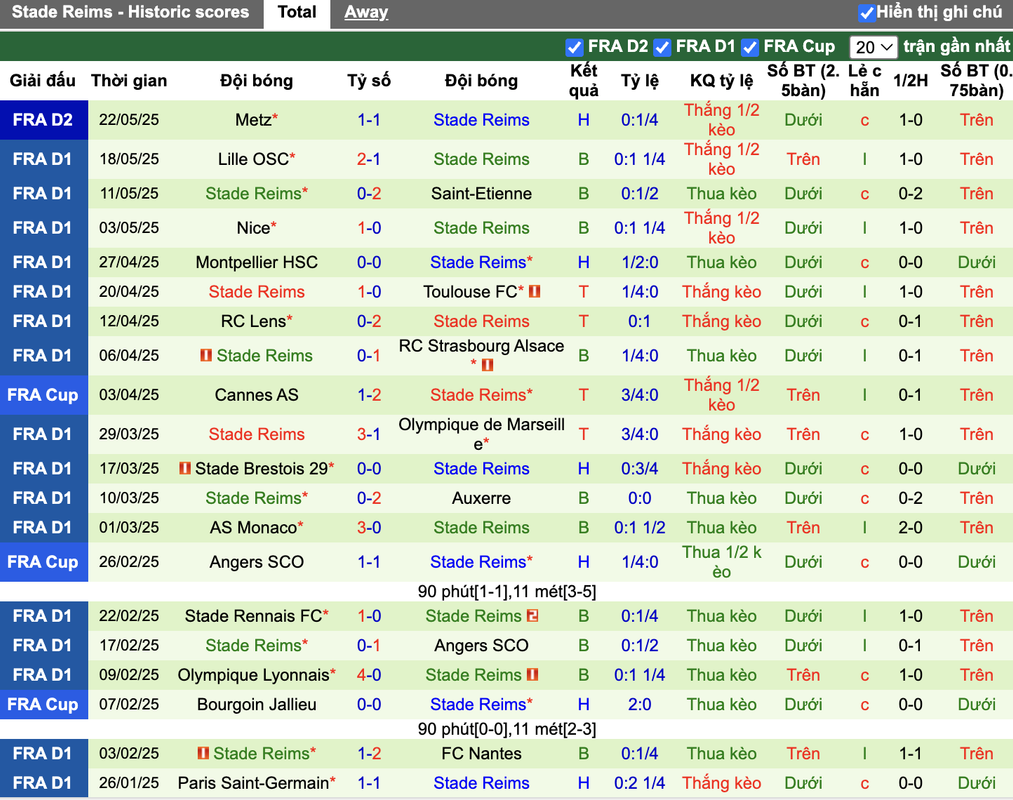Screen dimensions: 1013x800
Task: Click the red card icon after Stade Reims on 09/02/25
Action: pyautogui.click(x=532, y=675)
